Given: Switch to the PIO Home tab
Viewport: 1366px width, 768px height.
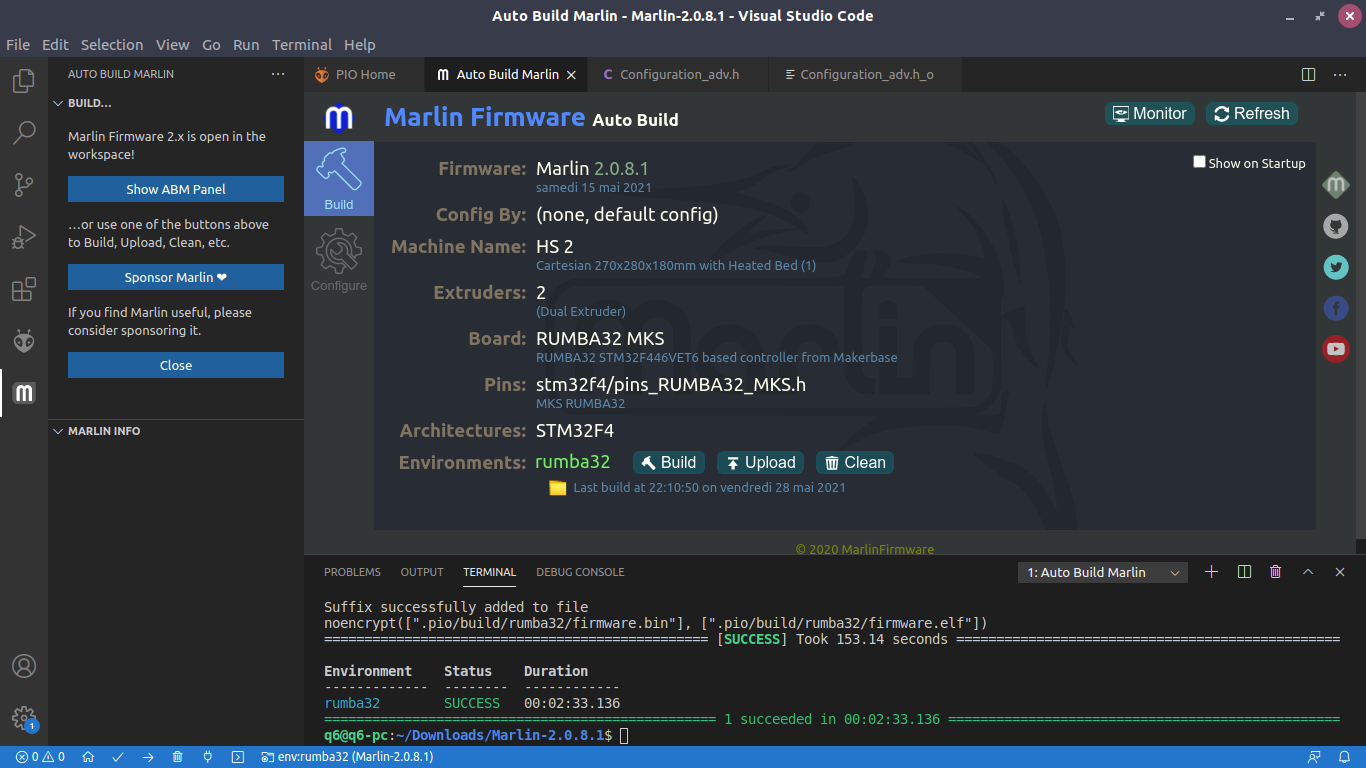Looking at the screenshot, I should click(x=365, y=75).
